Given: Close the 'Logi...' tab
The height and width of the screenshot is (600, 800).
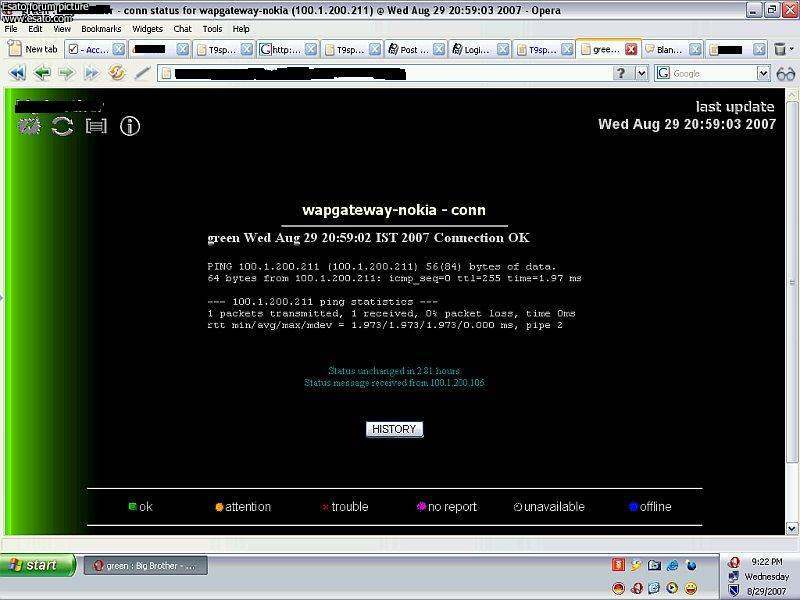Looking at the screenshot, I should coord(503,49).
